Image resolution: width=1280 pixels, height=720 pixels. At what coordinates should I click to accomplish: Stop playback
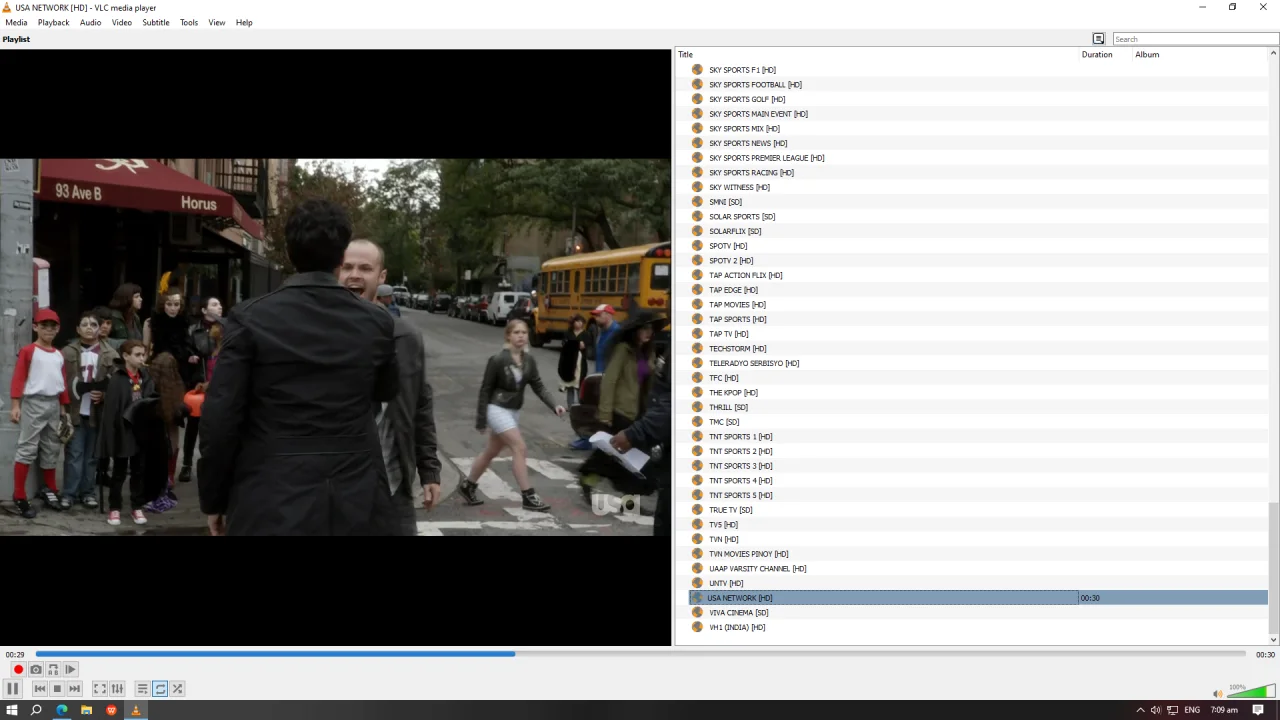point(57,688)
